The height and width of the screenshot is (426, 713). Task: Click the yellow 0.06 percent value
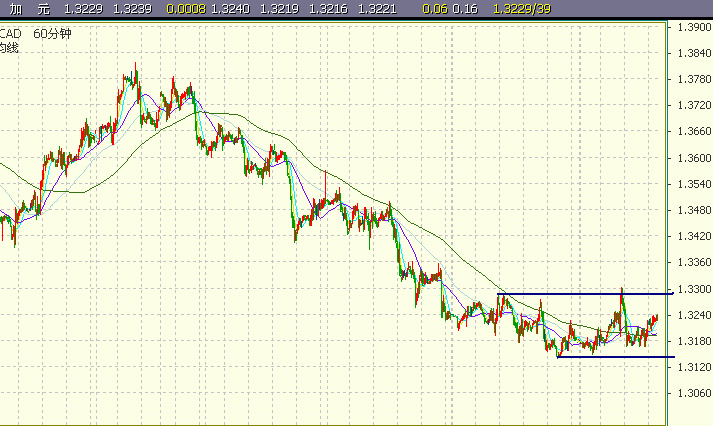coord(435,9)
